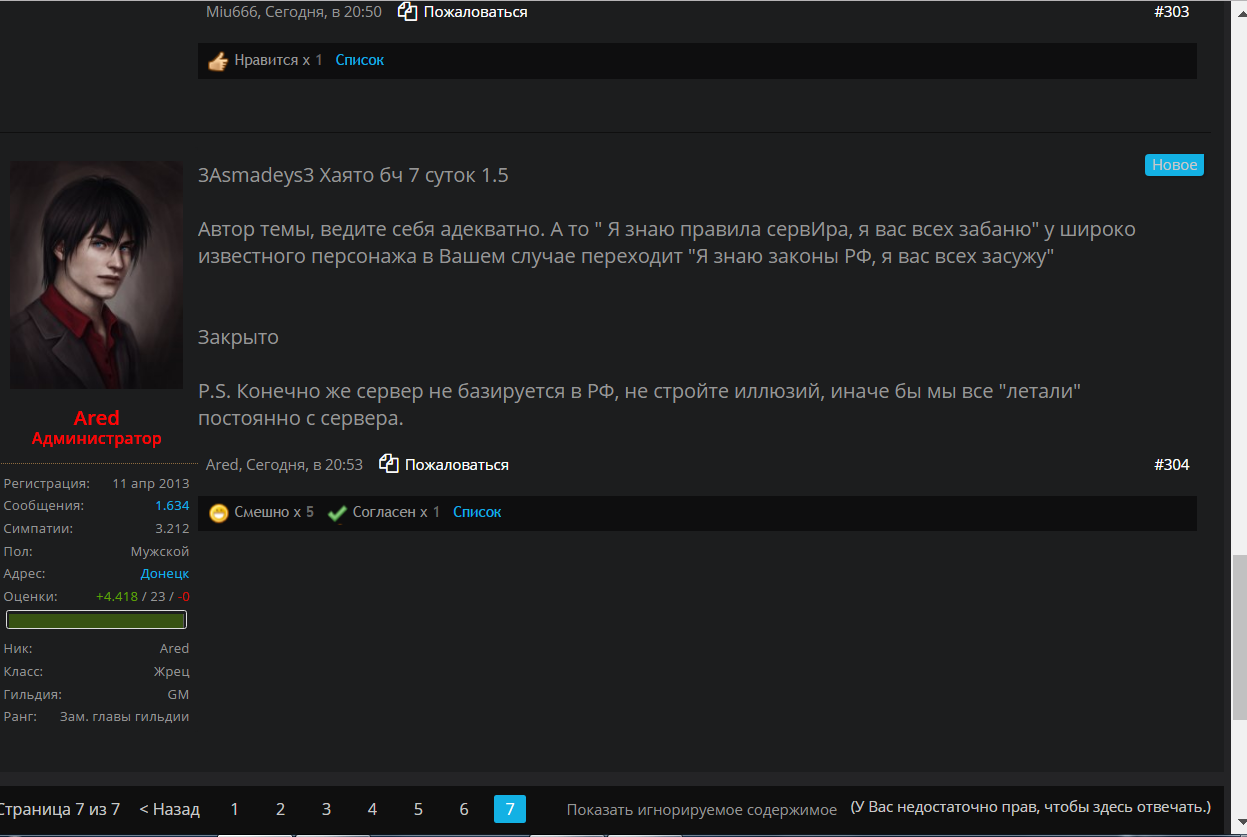
Task: Go to page 4 of thread
Action: (x=372, y=809)
